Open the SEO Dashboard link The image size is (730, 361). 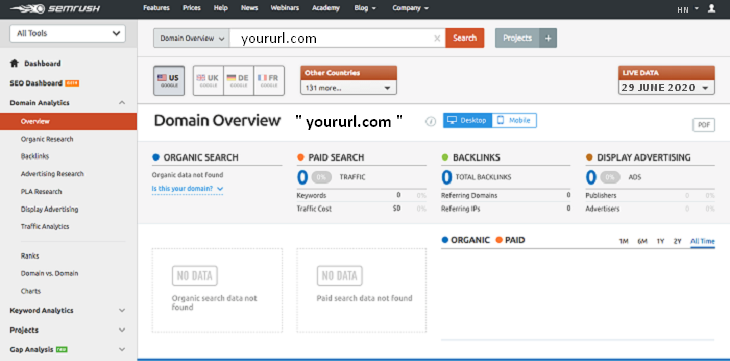coord(36,83)
